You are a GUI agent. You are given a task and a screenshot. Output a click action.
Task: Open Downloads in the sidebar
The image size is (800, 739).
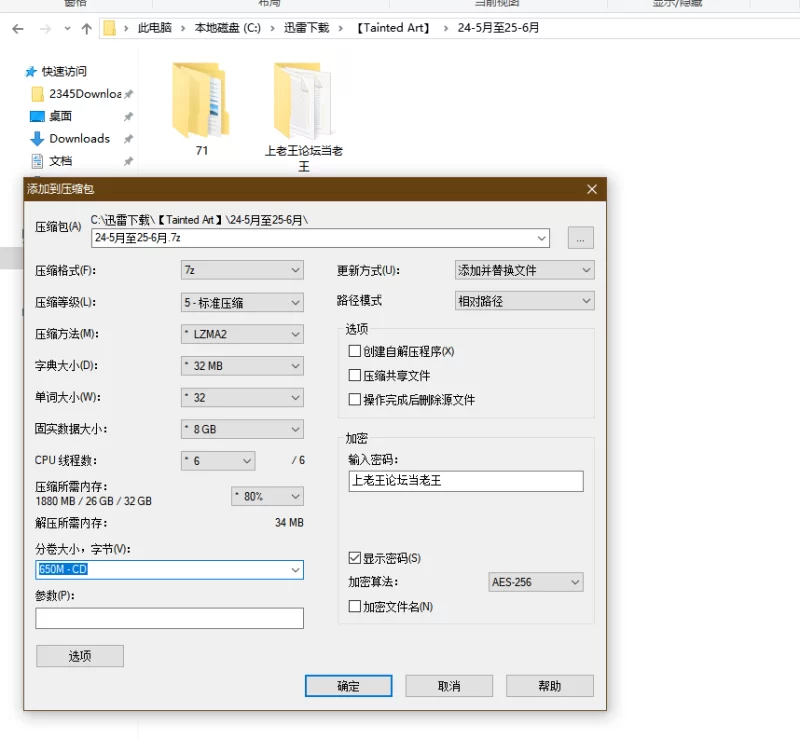coord(79,139)
